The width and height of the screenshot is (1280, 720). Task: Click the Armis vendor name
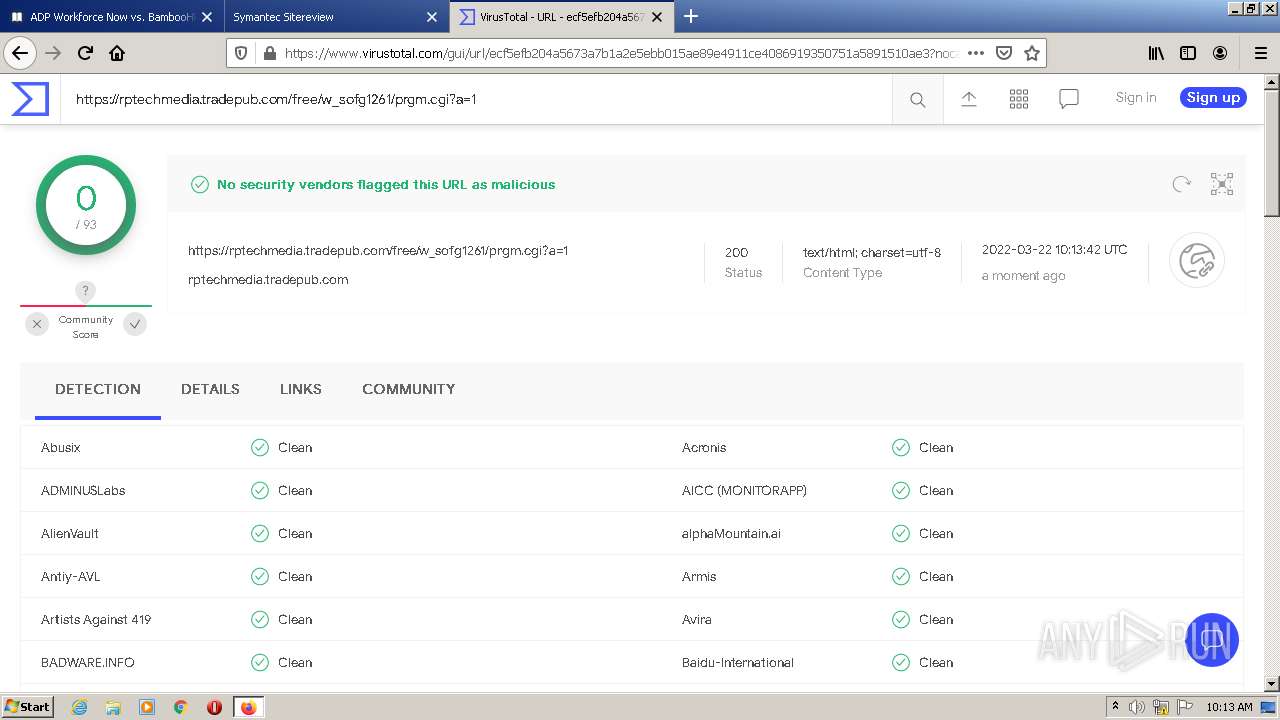pyautogui.click(x=699, y=576)
